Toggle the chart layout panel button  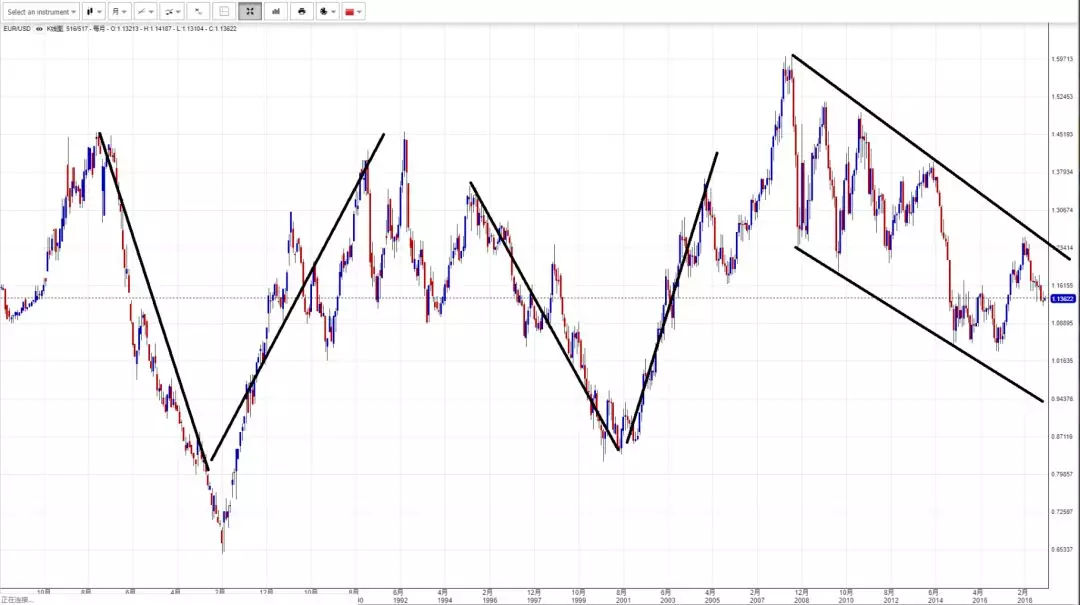[x=224, y=12]
